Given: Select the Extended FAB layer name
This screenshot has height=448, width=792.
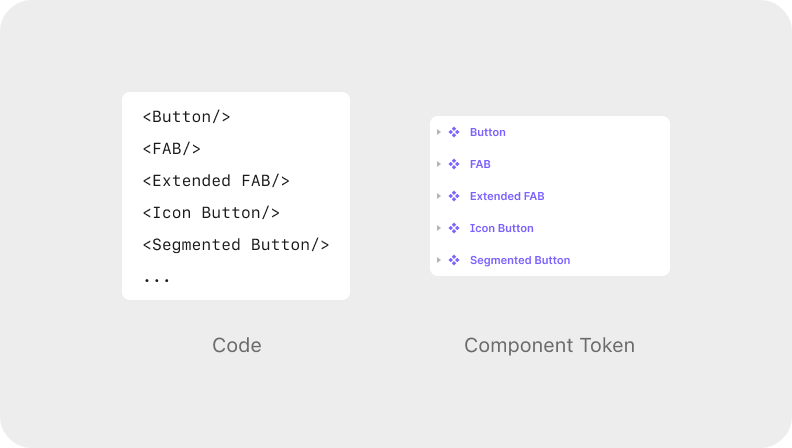Looking at the screenshot, I should tap(507, 196).
